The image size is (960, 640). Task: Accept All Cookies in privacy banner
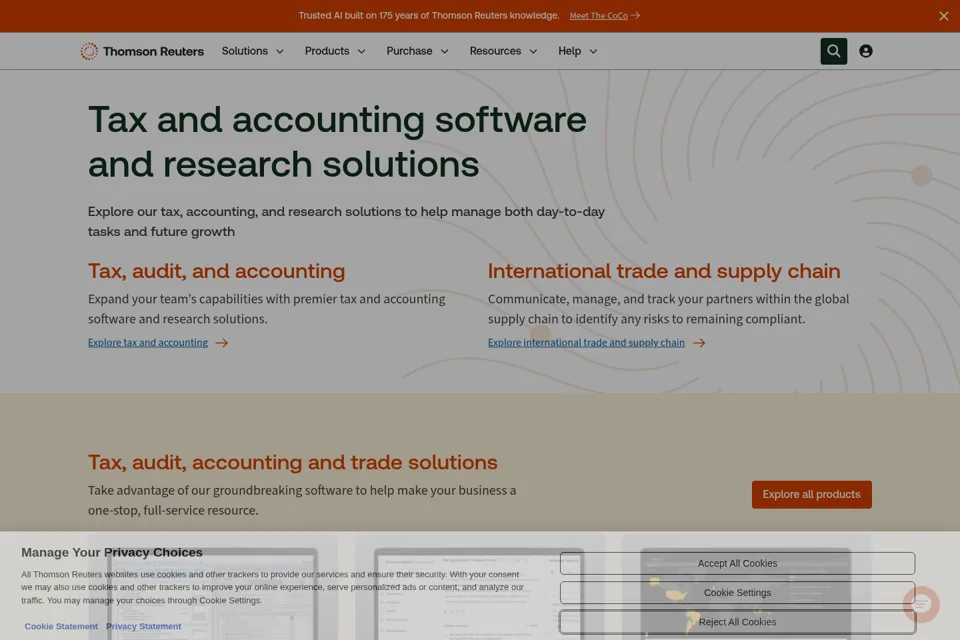coord(737,563)
